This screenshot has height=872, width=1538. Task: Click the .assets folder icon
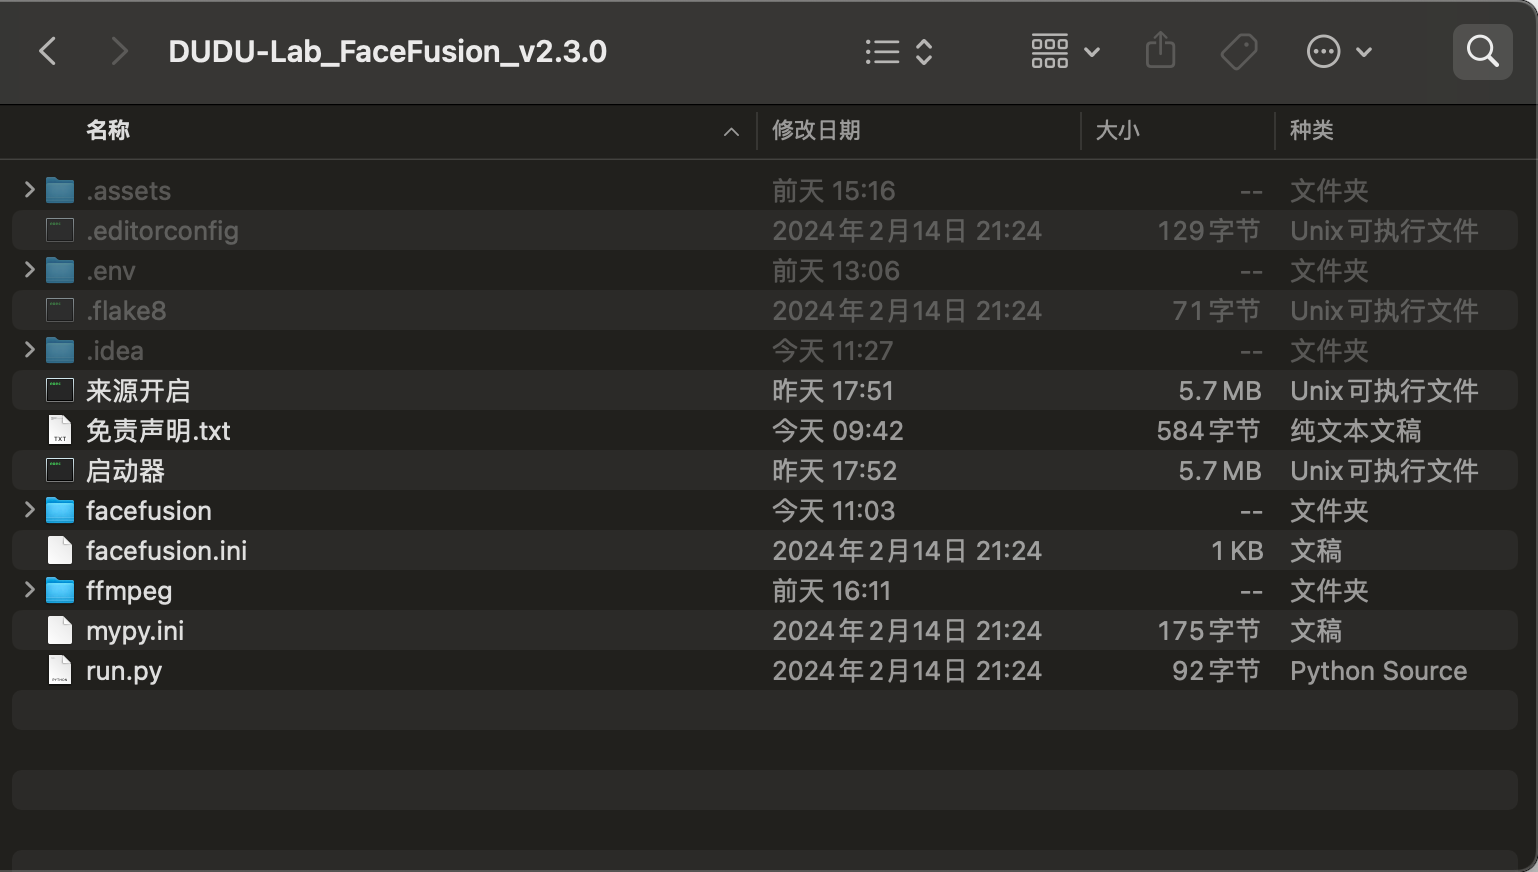coord(60,190)
